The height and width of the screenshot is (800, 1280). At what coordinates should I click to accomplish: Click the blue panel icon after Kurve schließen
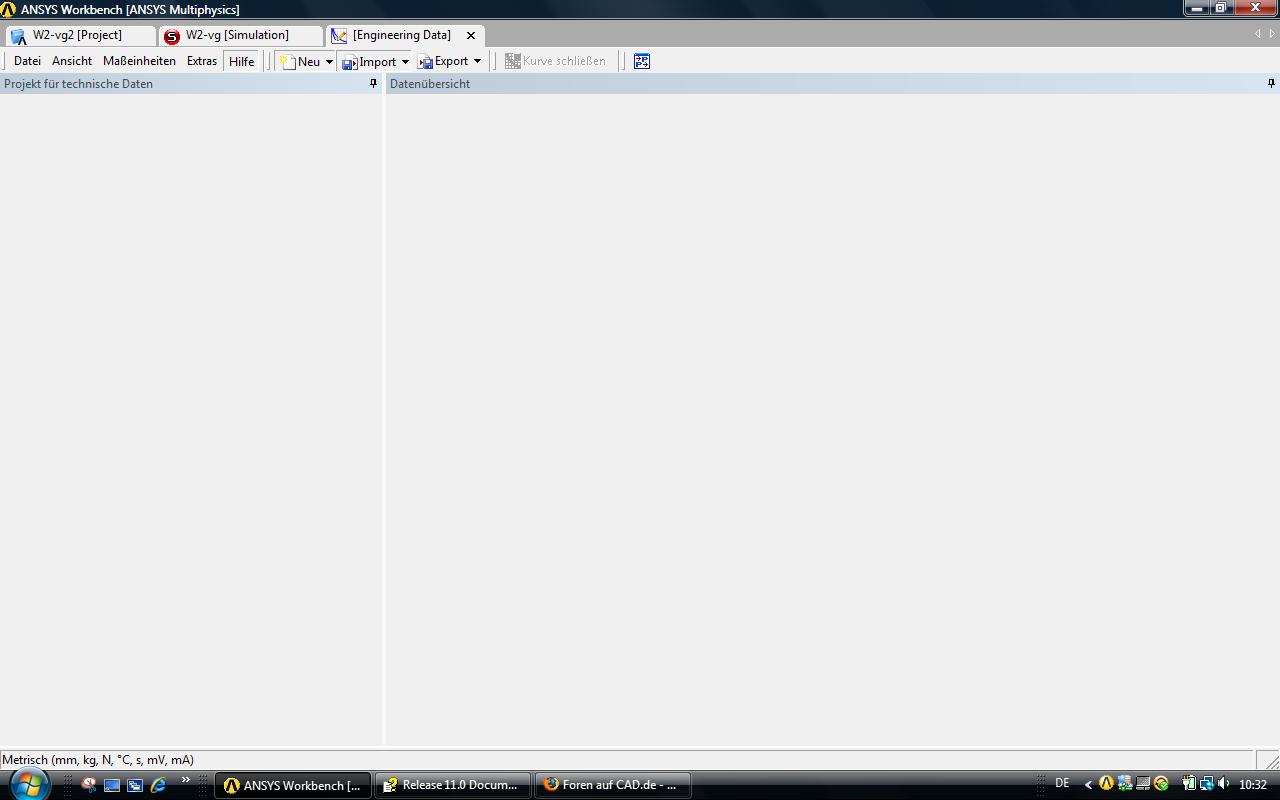[x=642, y=61]
